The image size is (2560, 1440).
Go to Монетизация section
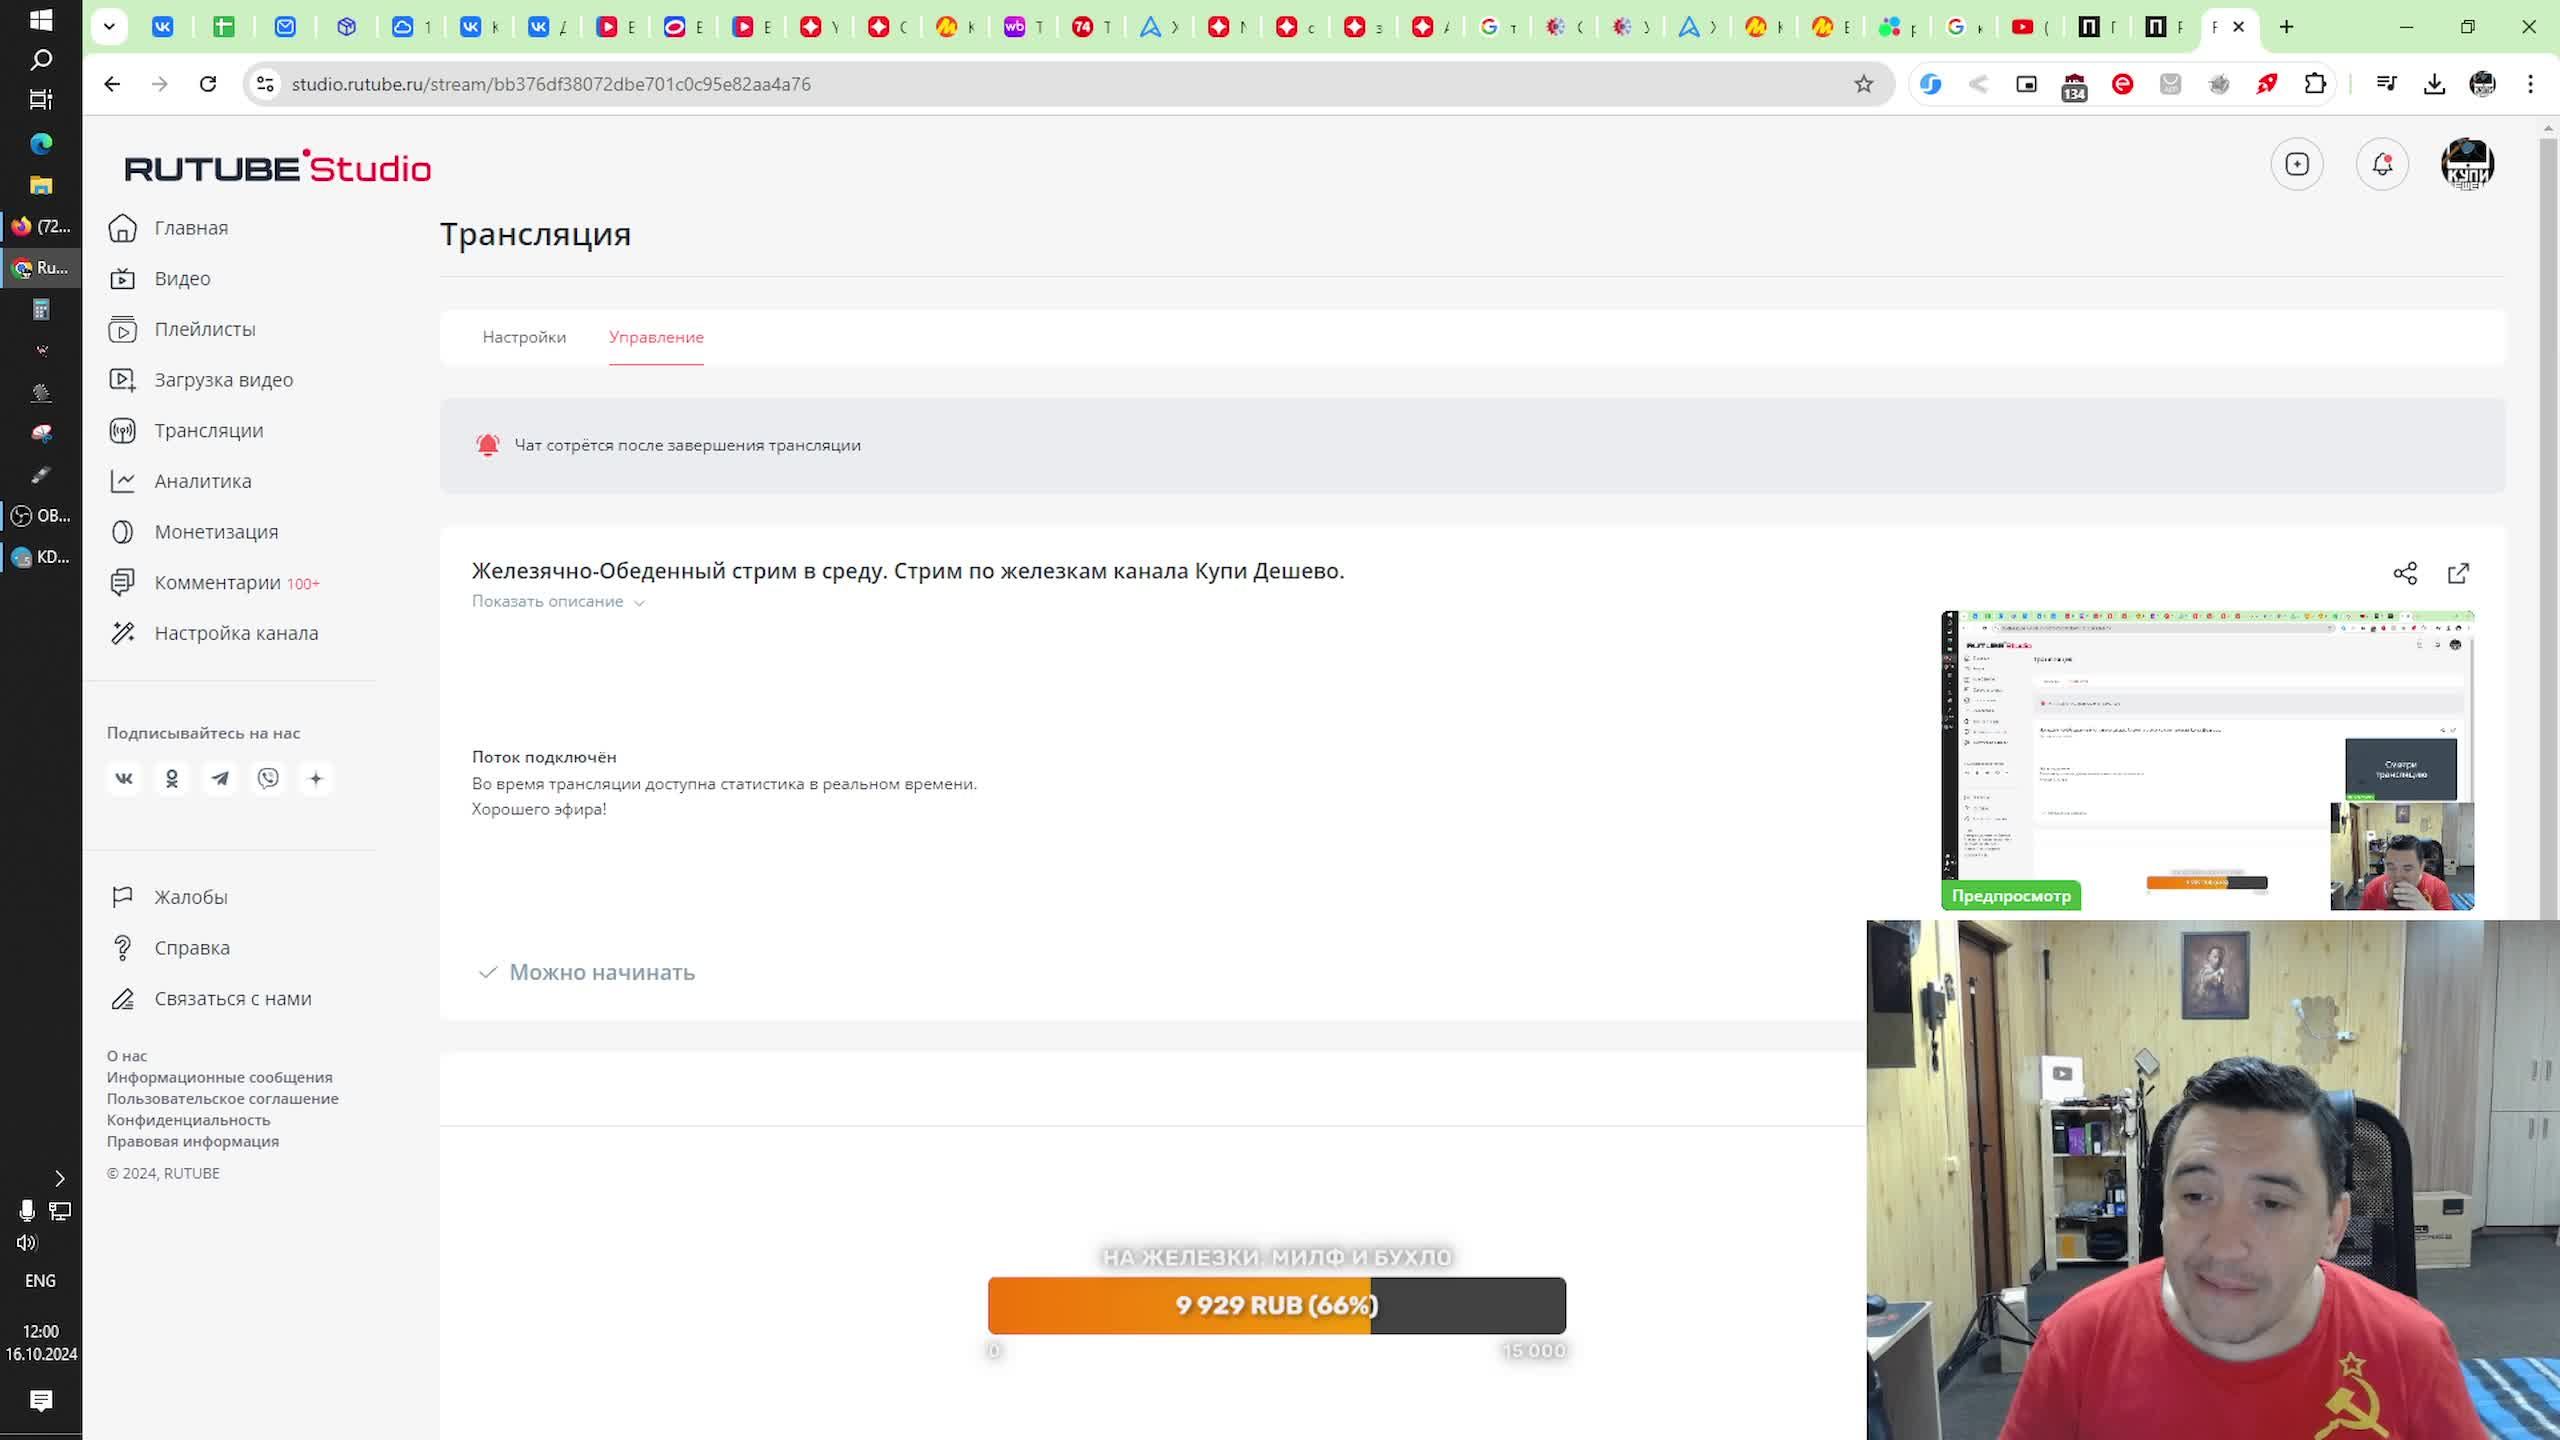point(216,532)
